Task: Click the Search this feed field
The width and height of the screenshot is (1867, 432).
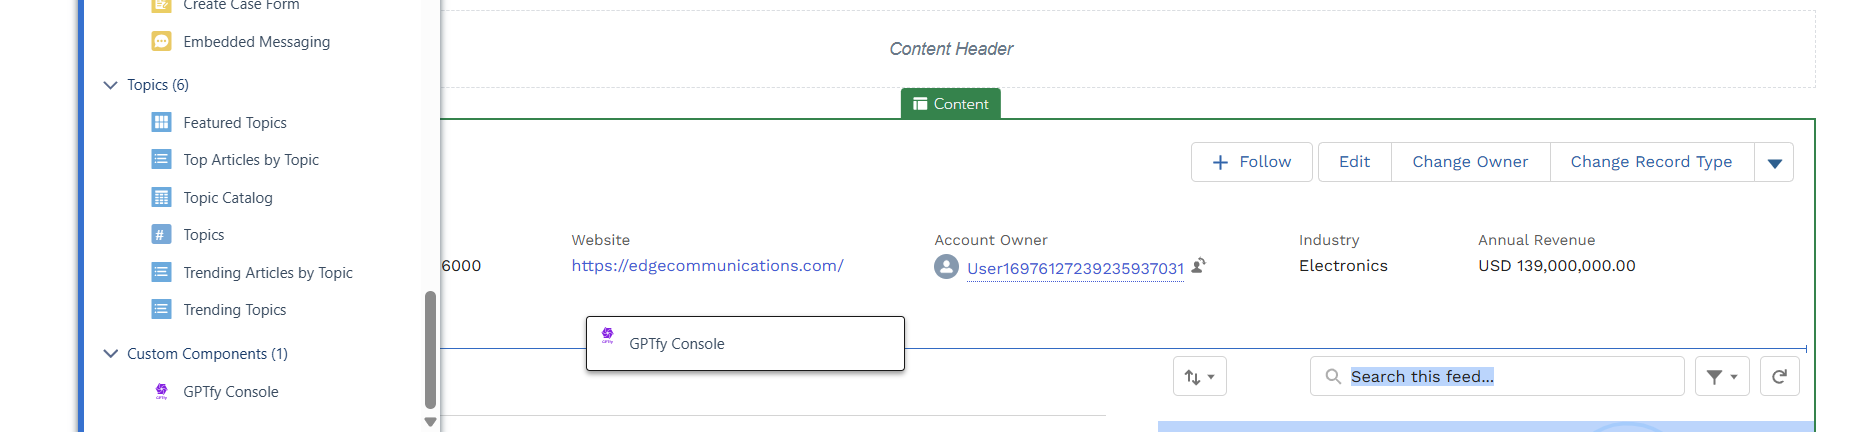Action: (x=1500, y=376)
